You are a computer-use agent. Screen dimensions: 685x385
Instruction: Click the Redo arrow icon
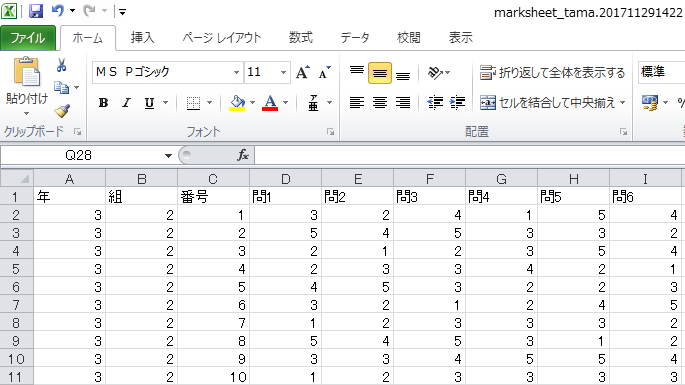[x=90, y=10]
